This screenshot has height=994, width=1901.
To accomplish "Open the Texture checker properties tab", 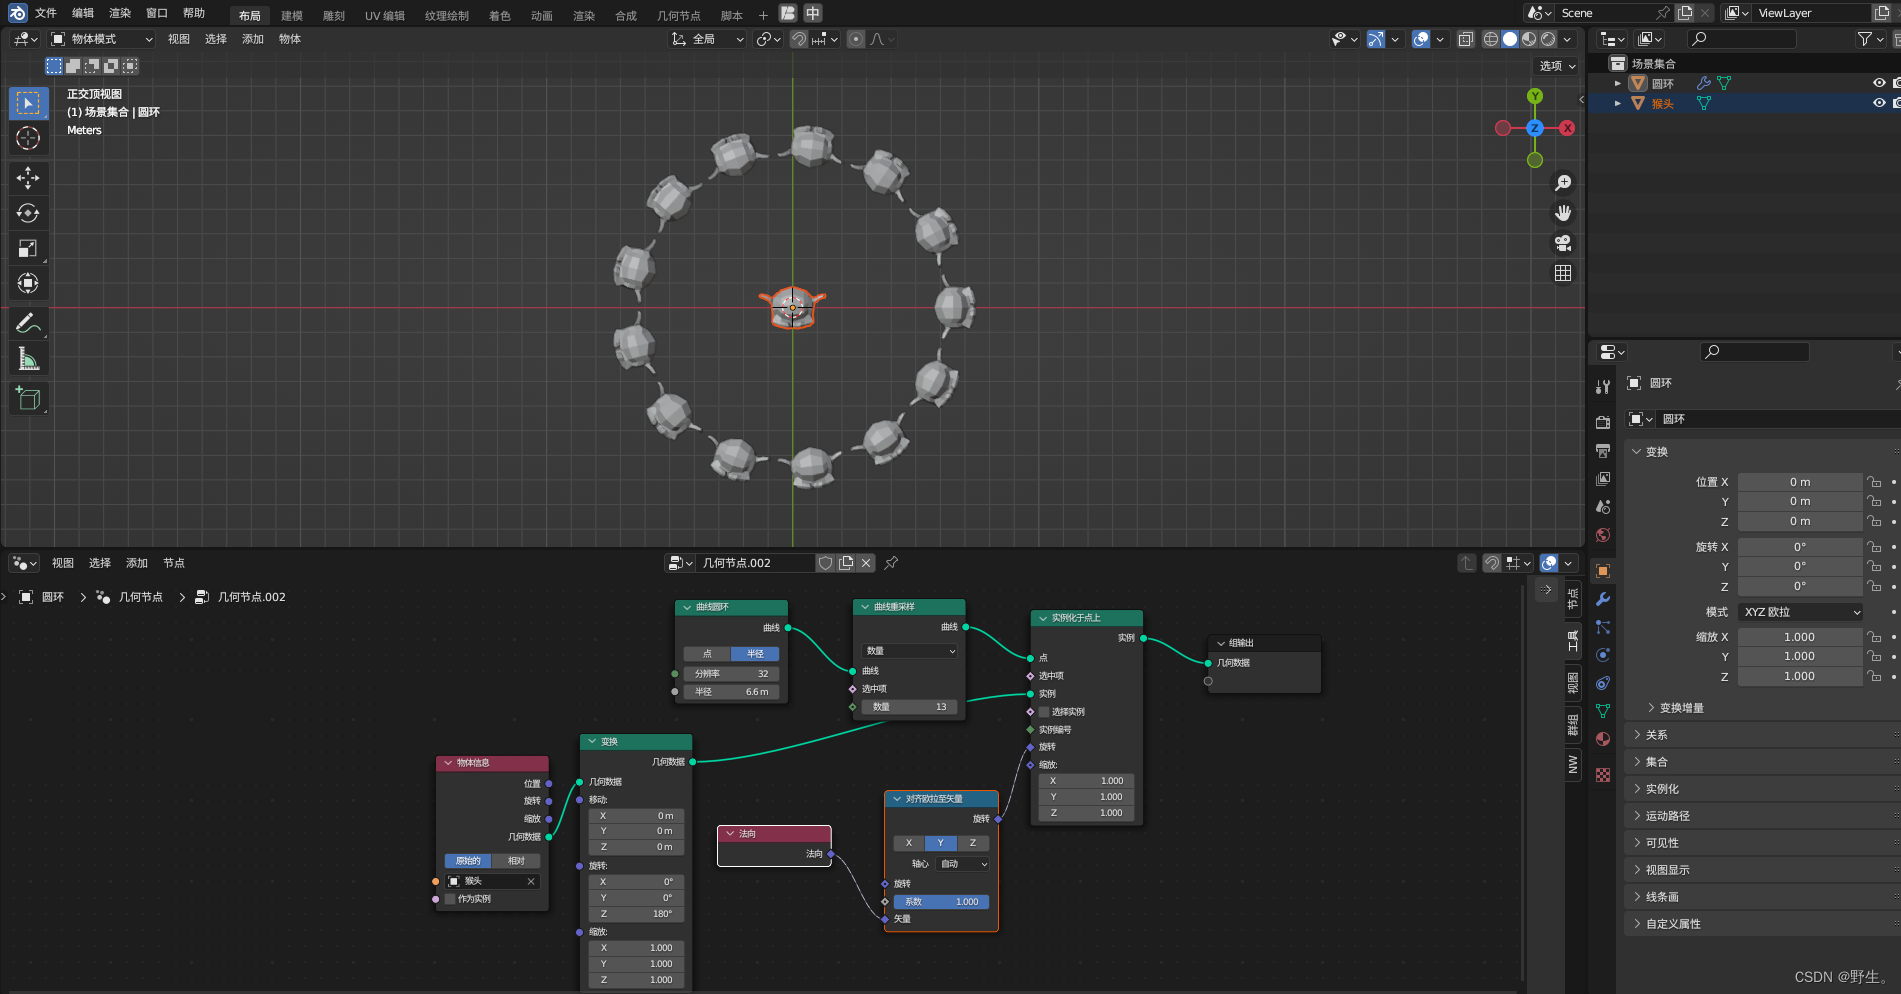I will [x=1603, y=775].
